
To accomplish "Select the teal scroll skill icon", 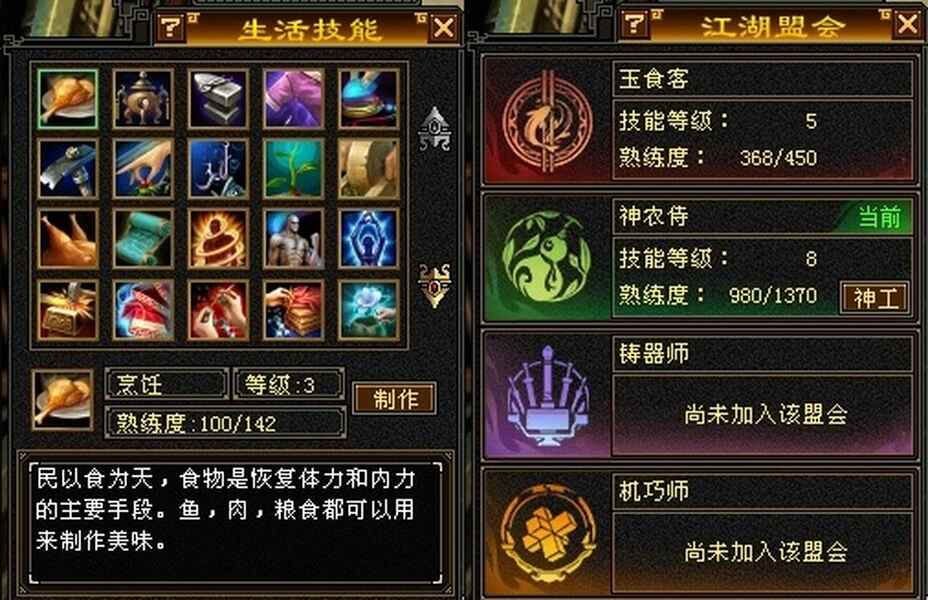I will [x=143, y=239].
